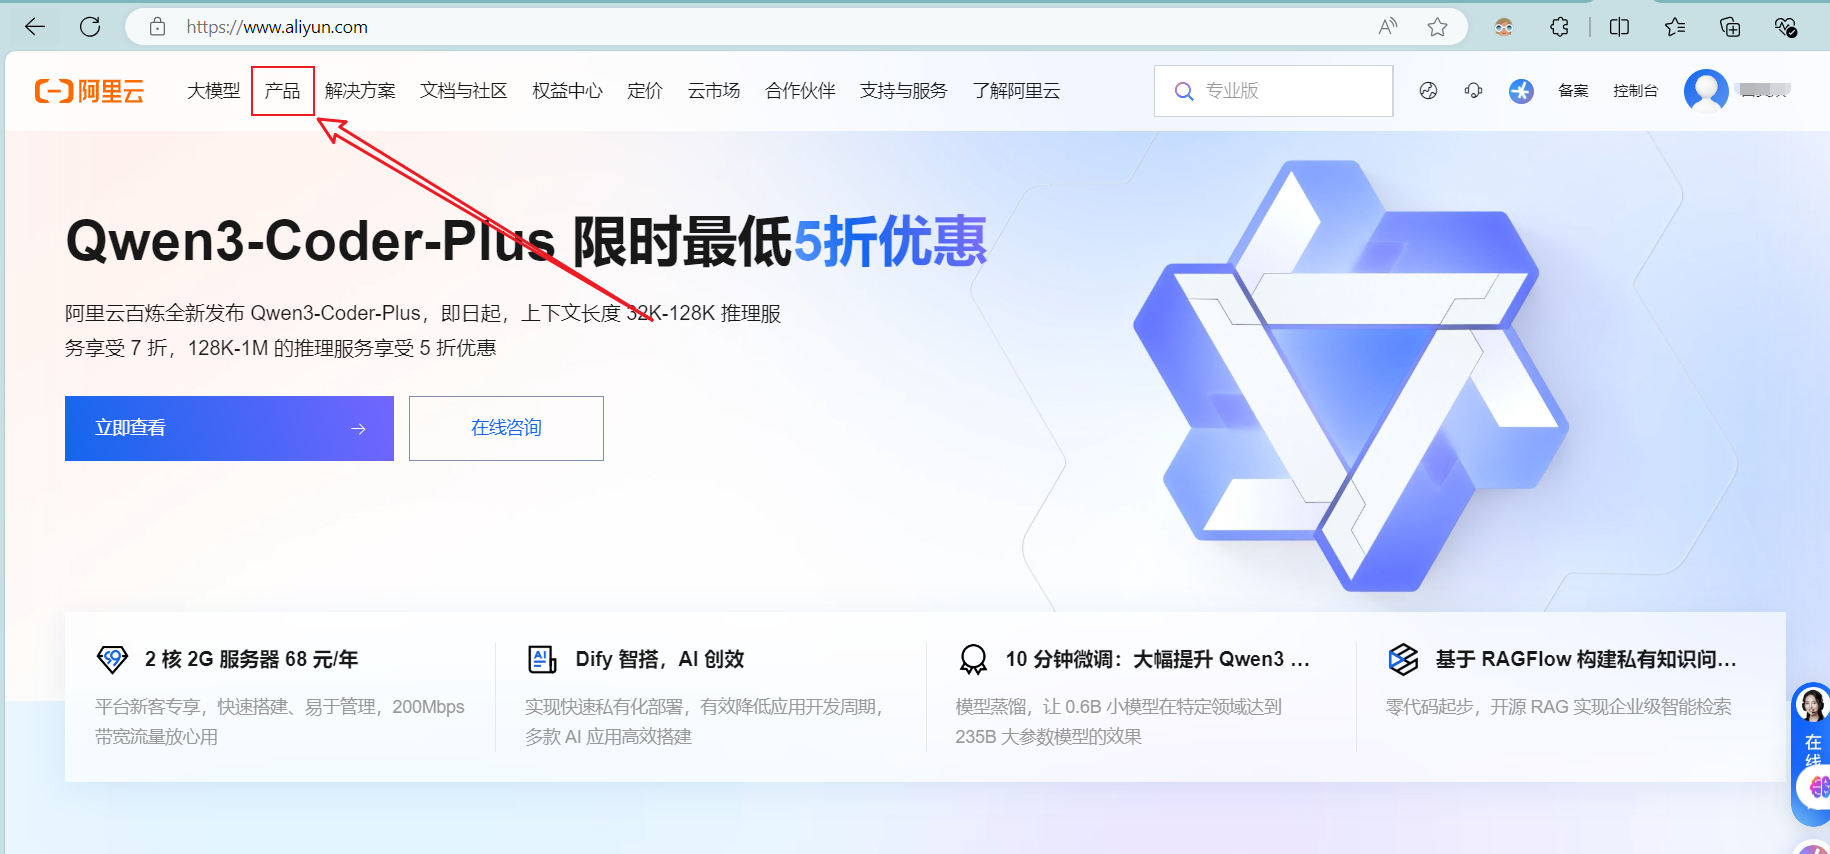The image size is (1830, 854).
Task: Add page to favorites with star icon
Action: tap(1437, 27)
